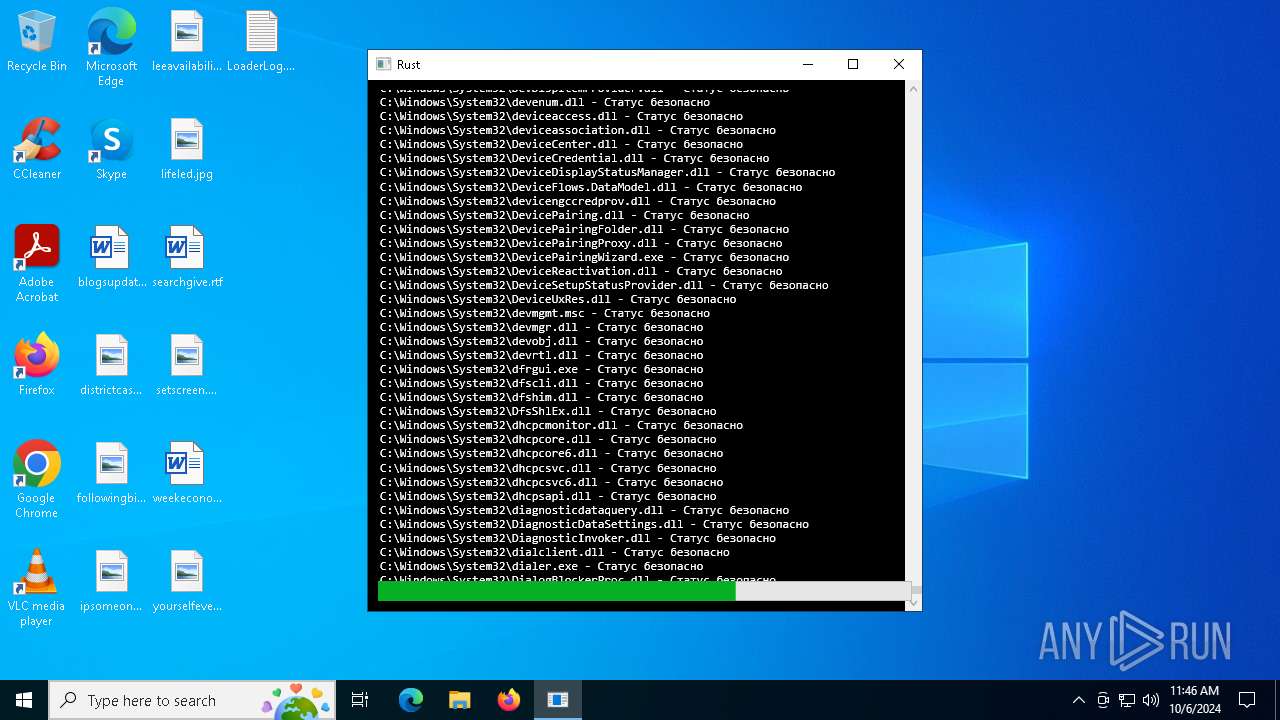Open the Windows Start menu

(24, 700)
